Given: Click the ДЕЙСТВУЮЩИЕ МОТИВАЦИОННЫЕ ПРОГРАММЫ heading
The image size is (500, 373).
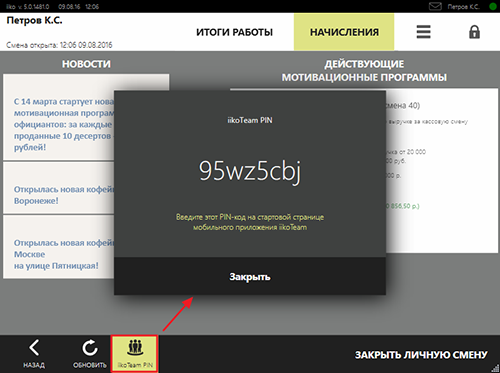Looking at the screenshot, I should (364, 71).
